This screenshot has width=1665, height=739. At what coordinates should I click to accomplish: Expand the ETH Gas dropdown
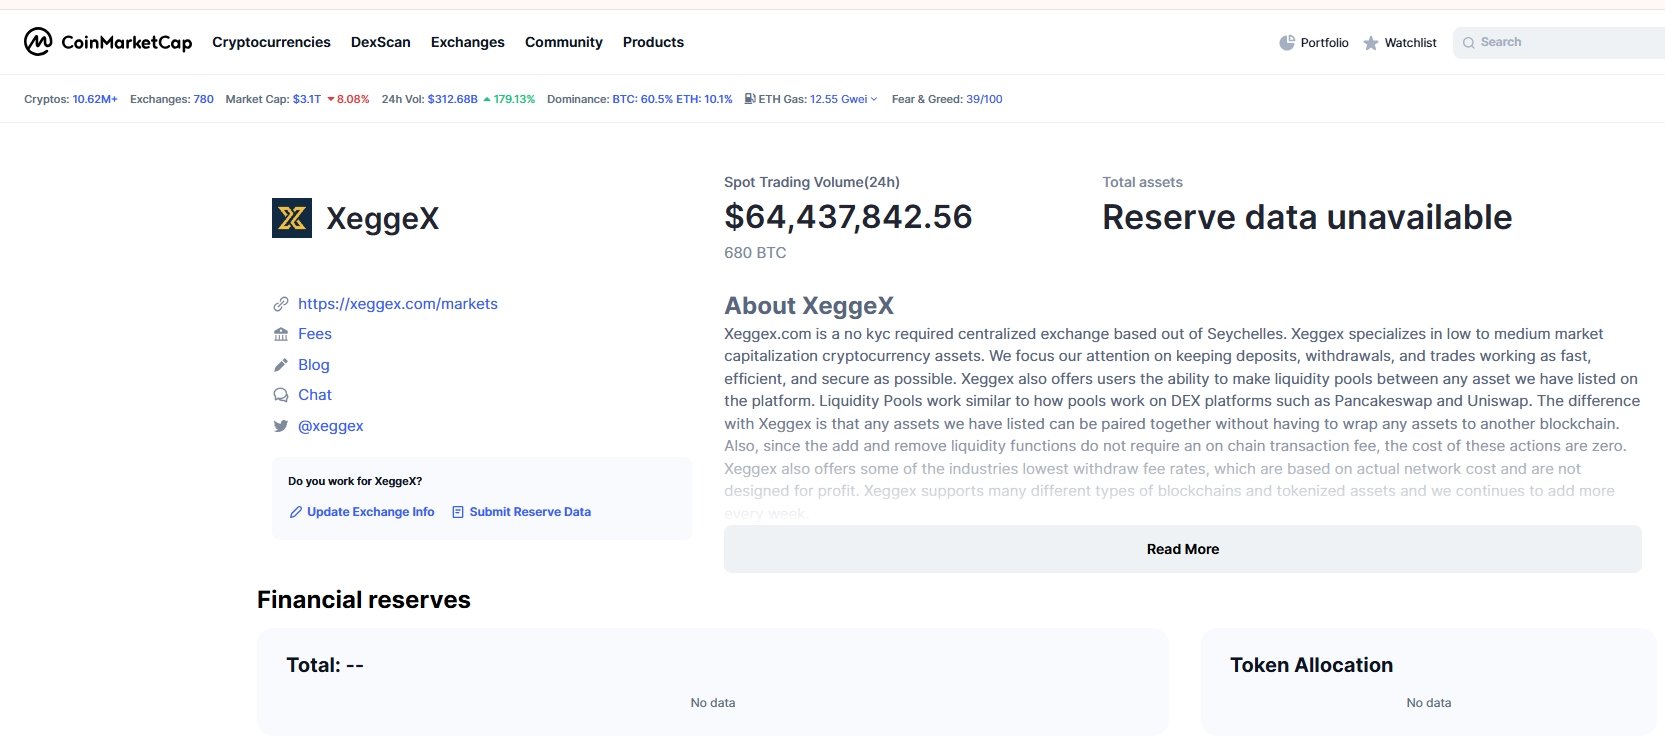tap(874, 99)
